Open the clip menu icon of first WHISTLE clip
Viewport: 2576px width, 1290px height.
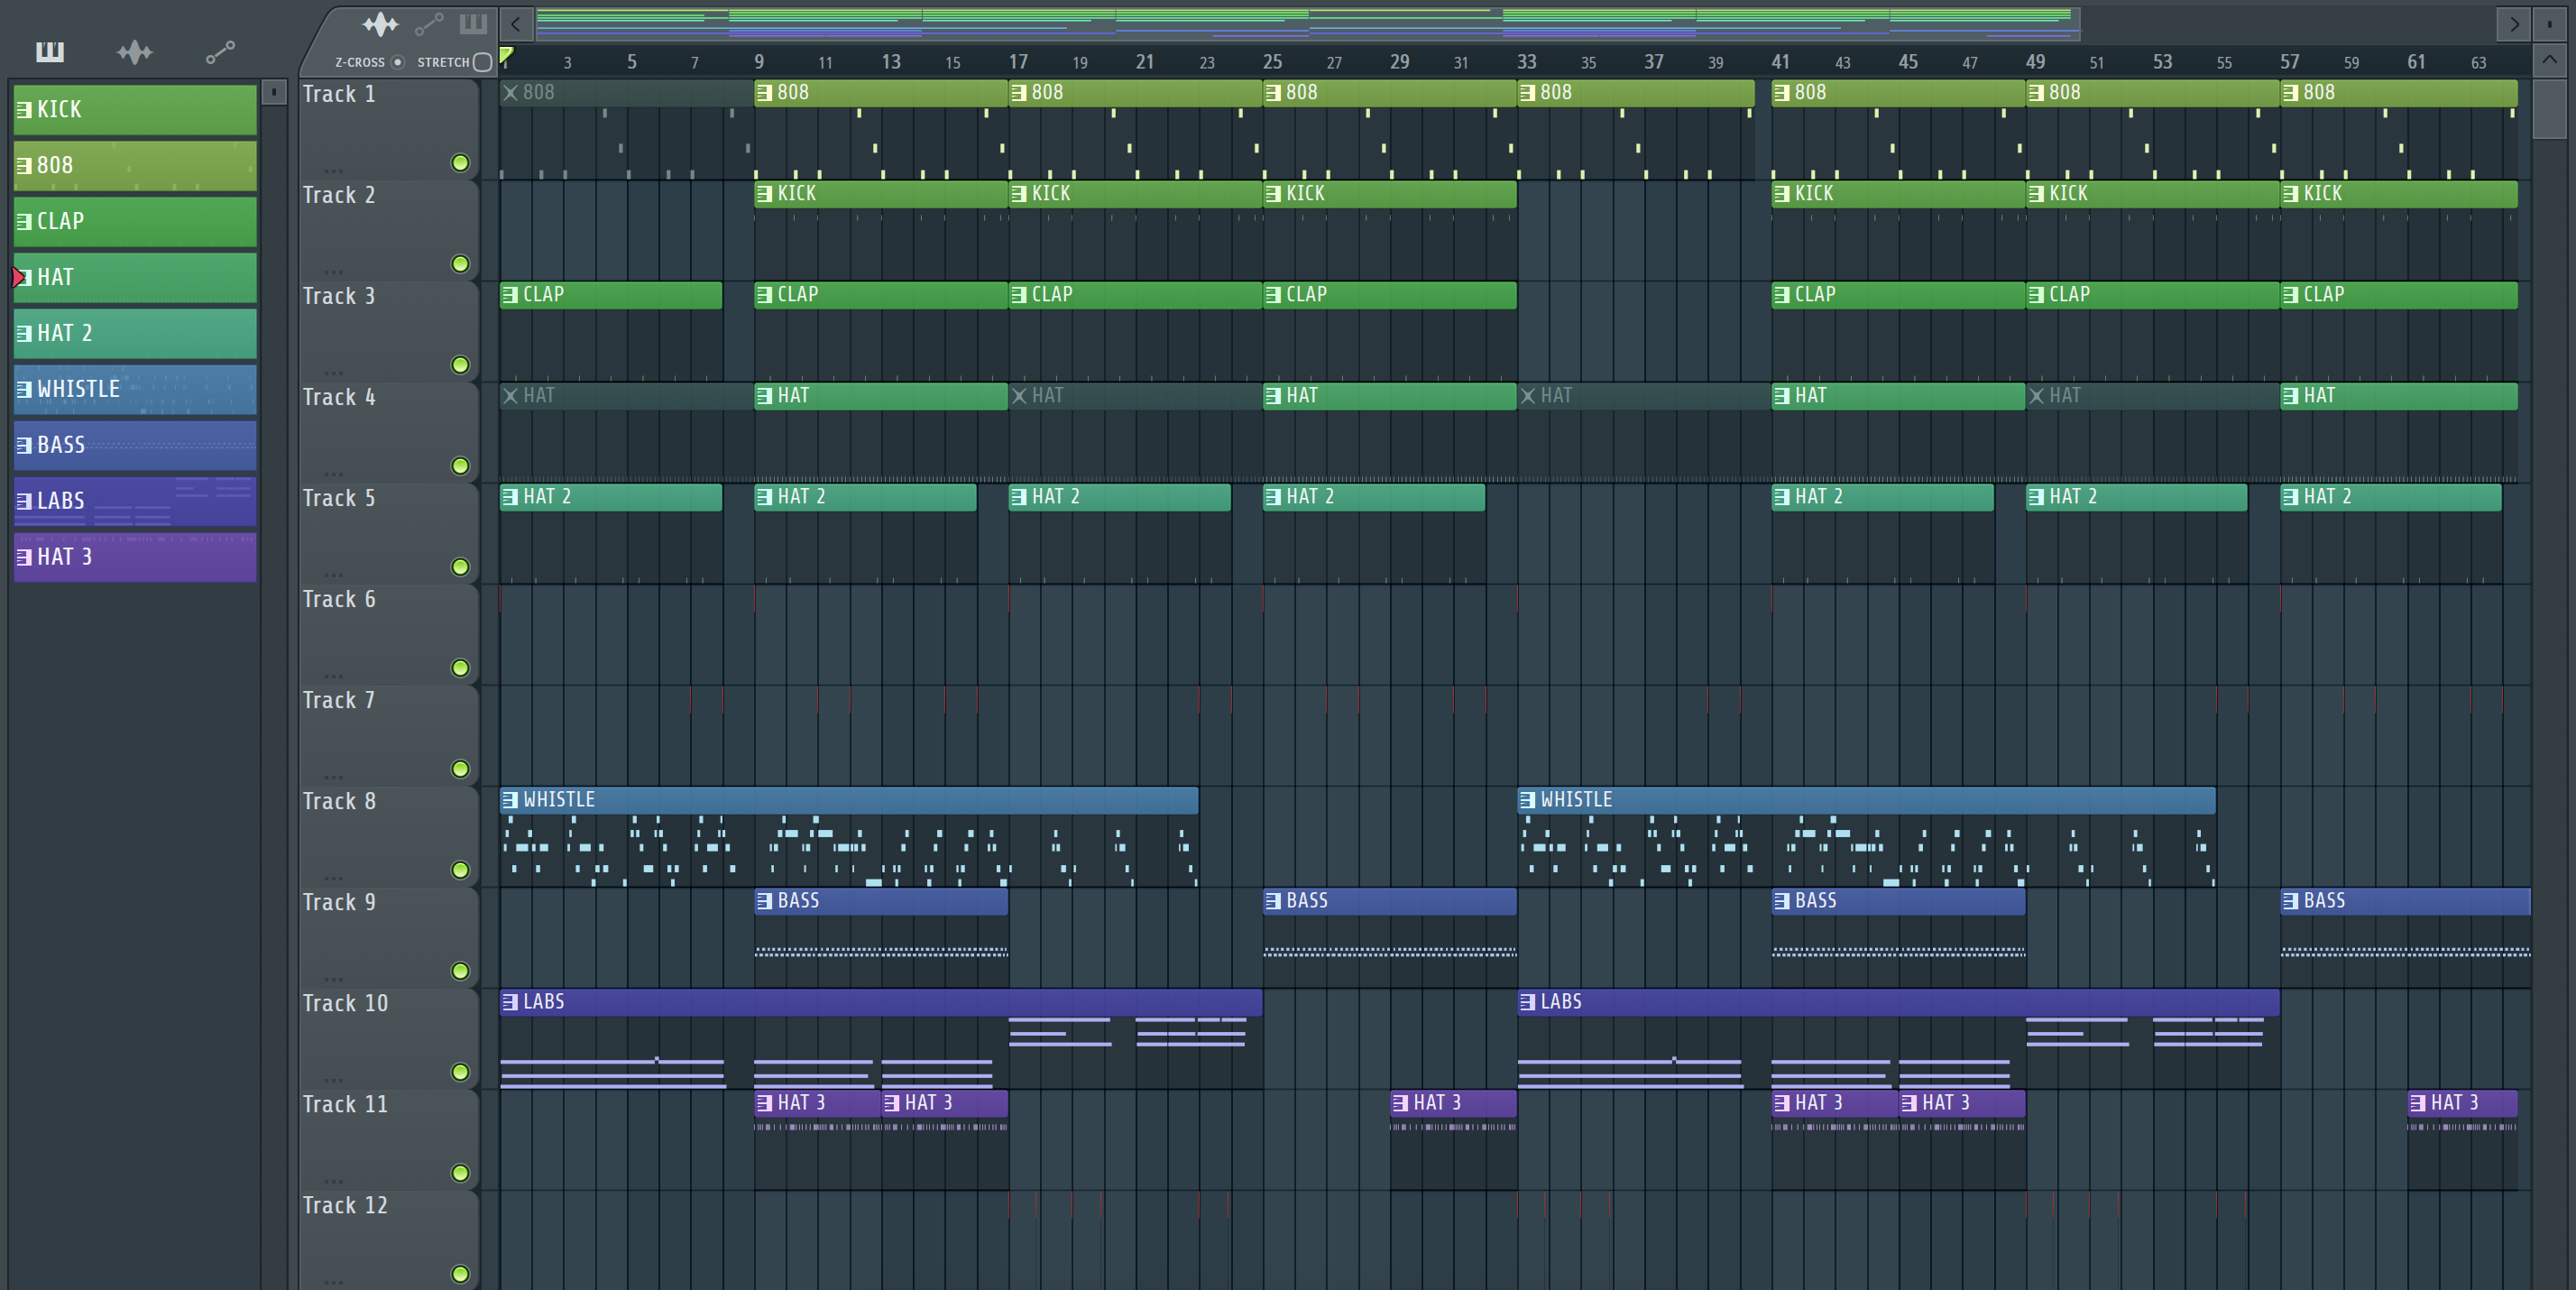point(510,800)
